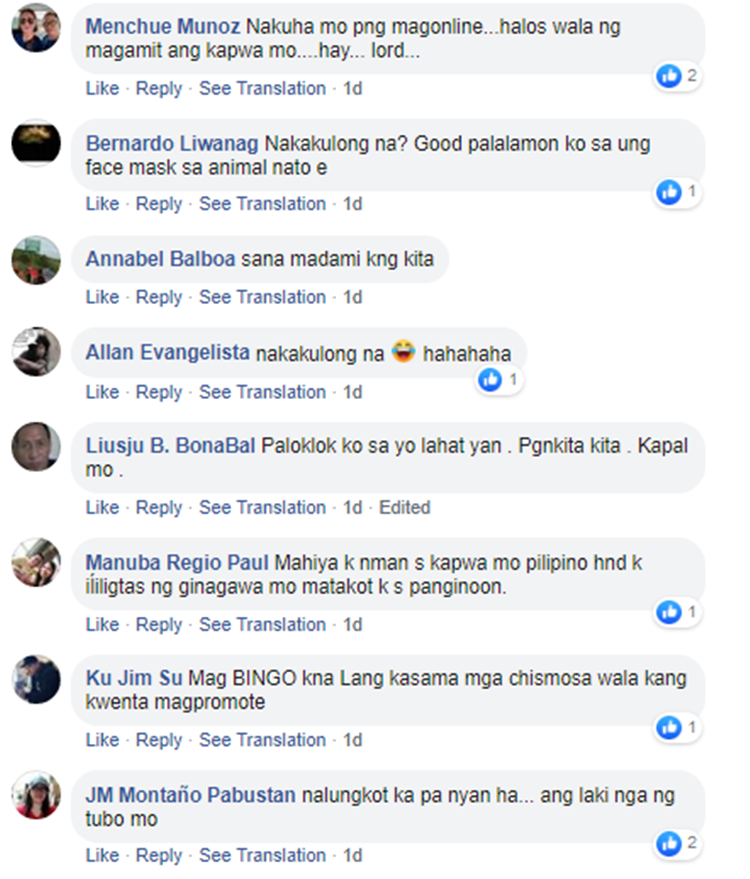Image resolution: width=750 pixels, height=879 pixels.
Task: Open the thumbs-up reaction on Ku Jim Su's comment
Action: pos(669,728)
